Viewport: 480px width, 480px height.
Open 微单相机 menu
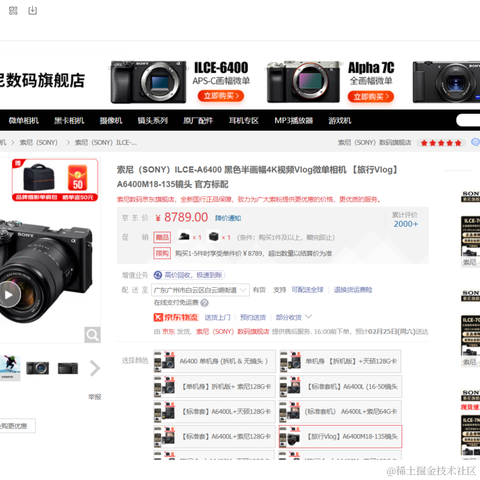(x=23, y=121)
